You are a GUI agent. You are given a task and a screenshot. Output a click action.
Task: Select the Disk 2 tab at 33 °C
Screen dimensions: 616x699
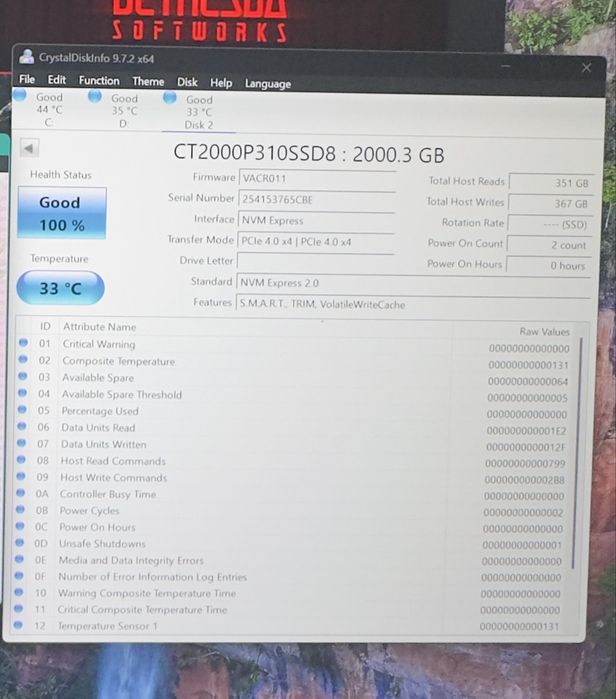199,112
